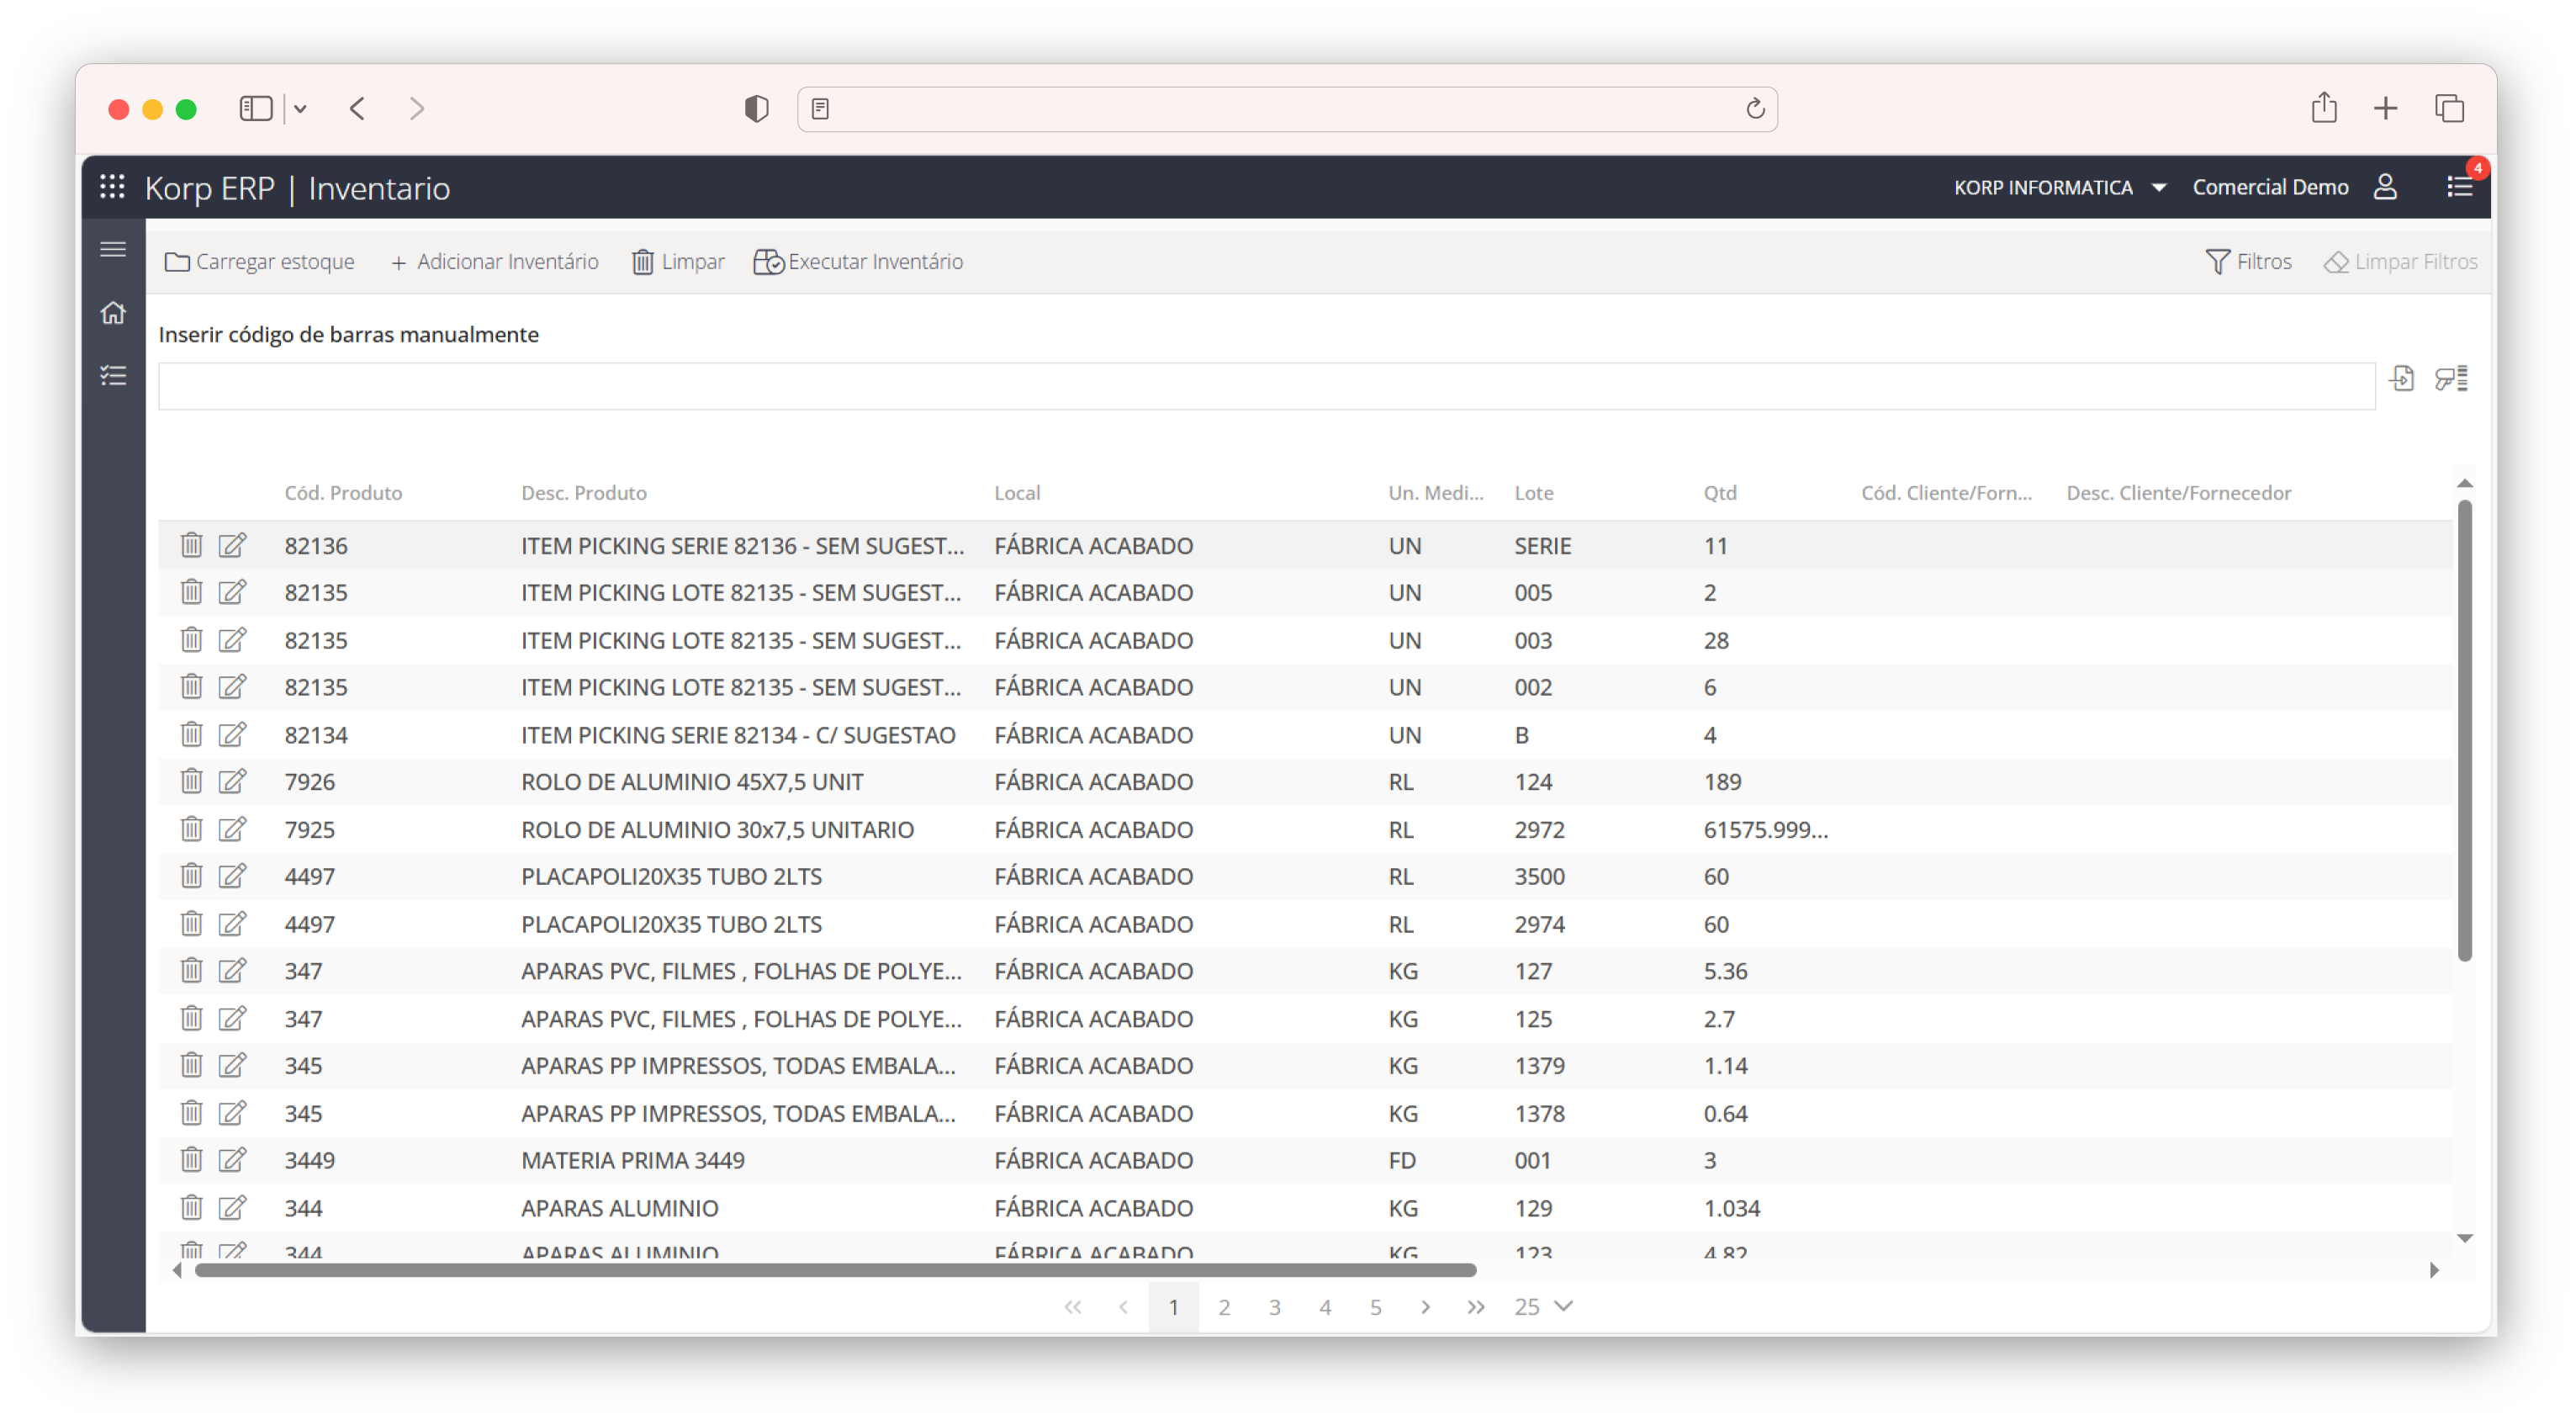Open the apps grid launcher icon
Image resolution: width=2576 pixels, height=1425 pixels.
tap(112, 187)
